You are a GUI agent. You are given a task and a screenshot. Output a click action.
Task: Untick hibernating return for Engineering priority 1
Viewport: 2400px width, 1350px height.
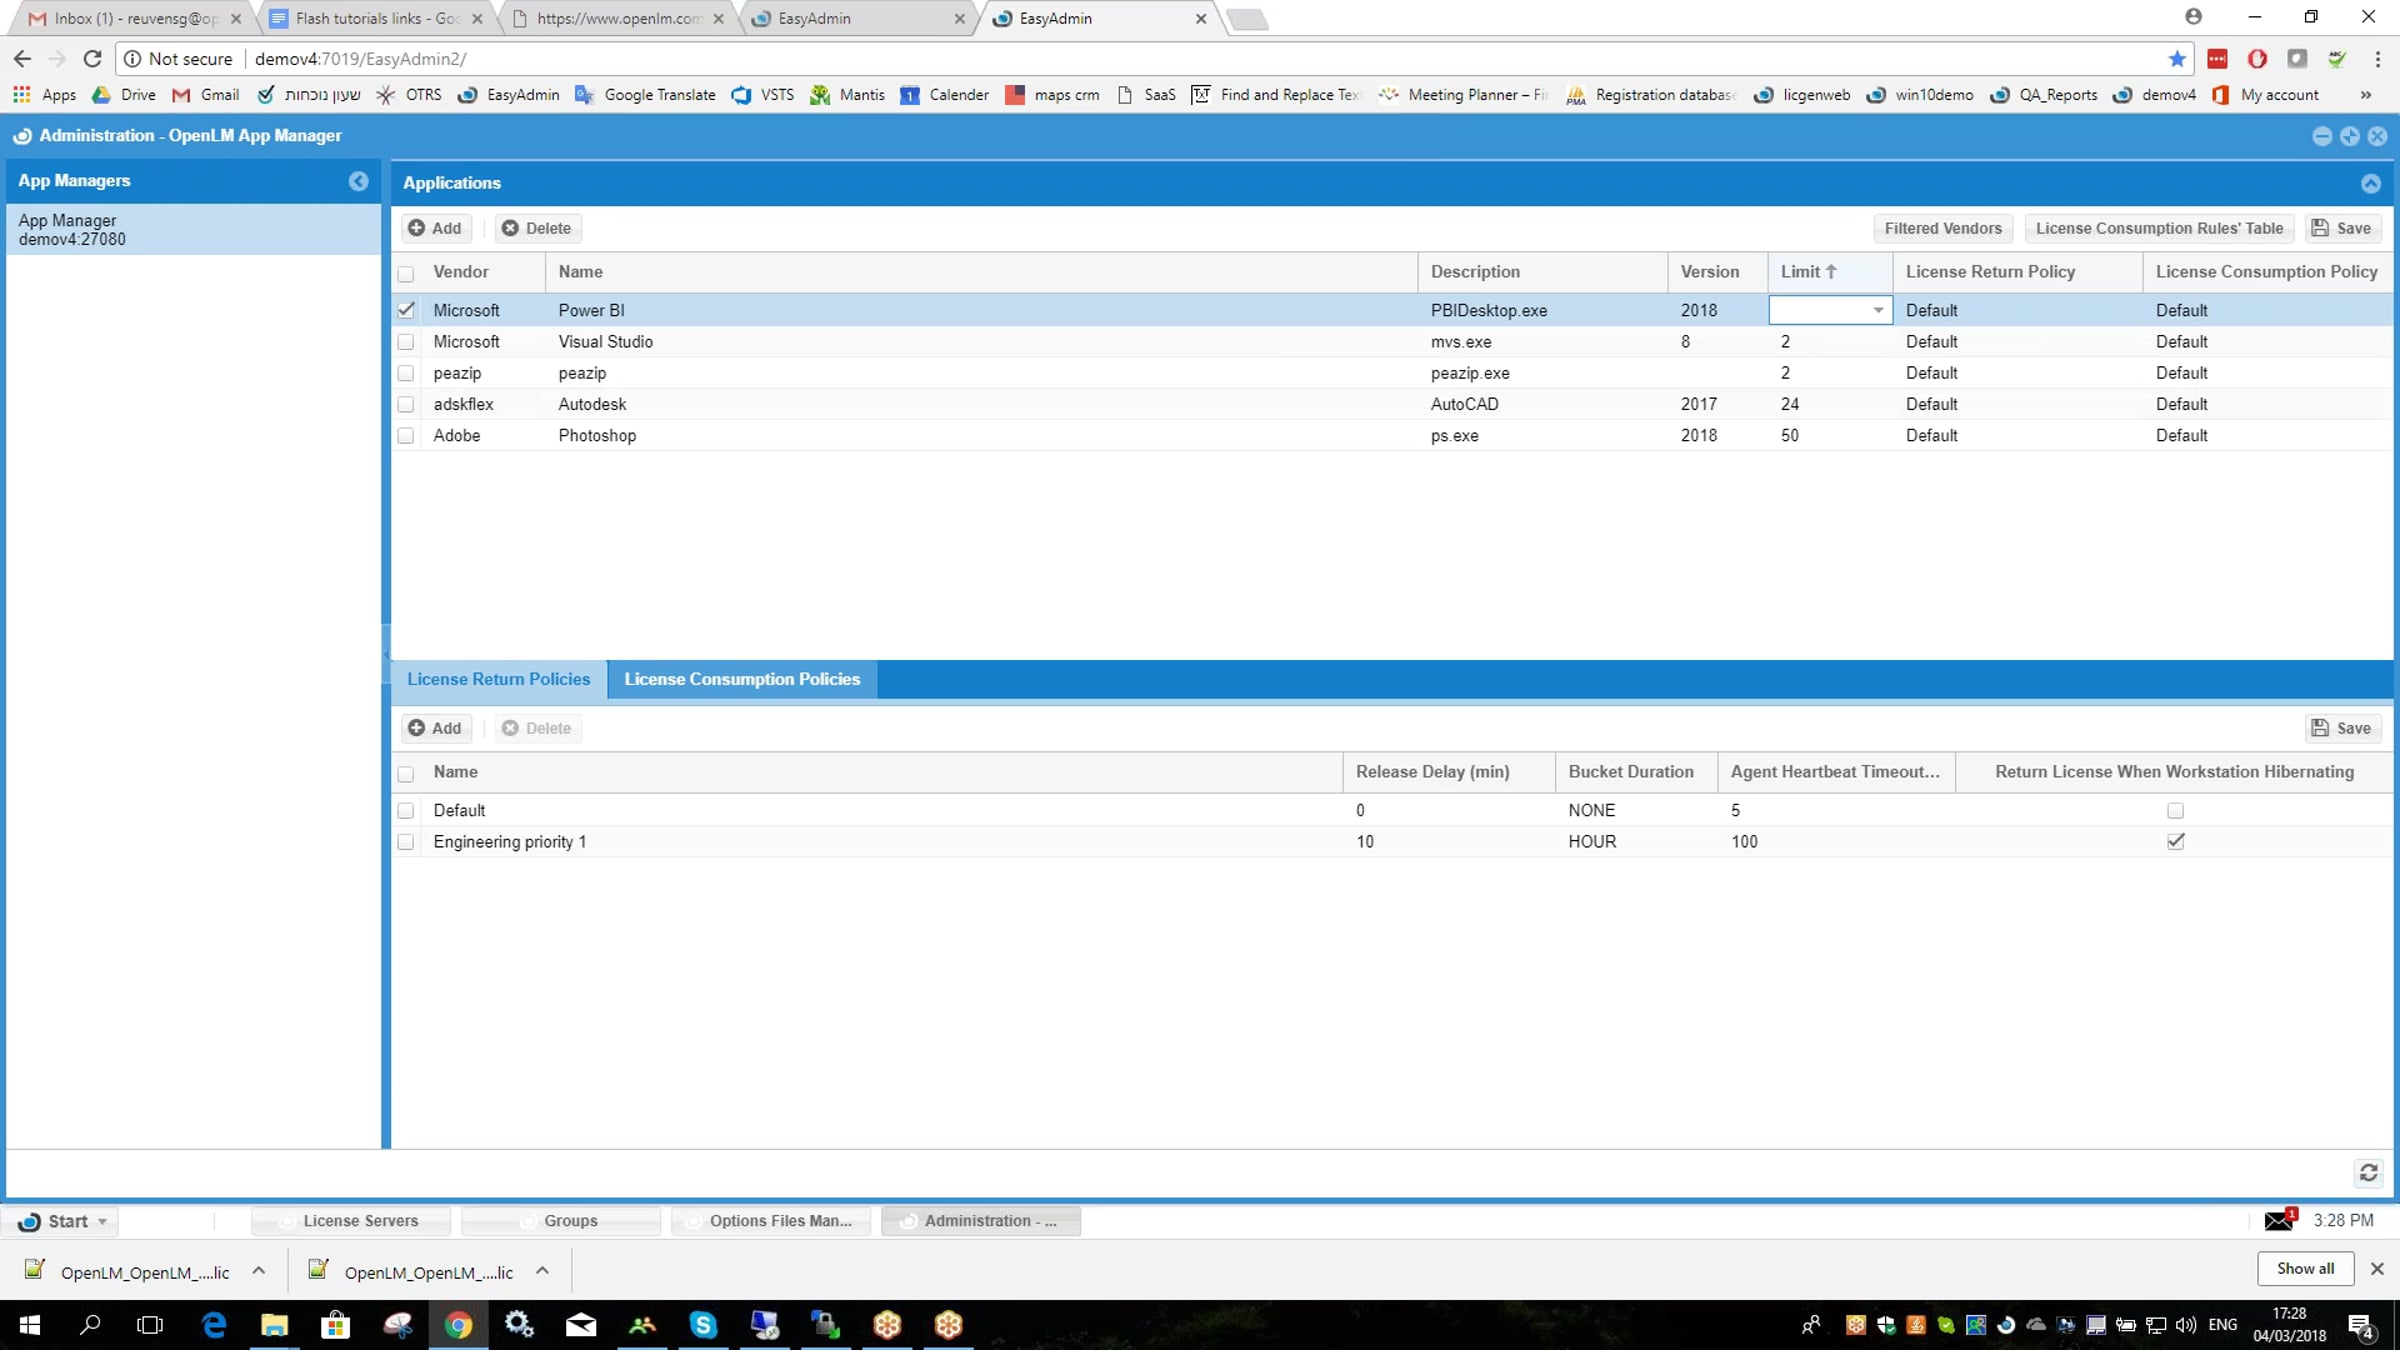coord(2175,842)
